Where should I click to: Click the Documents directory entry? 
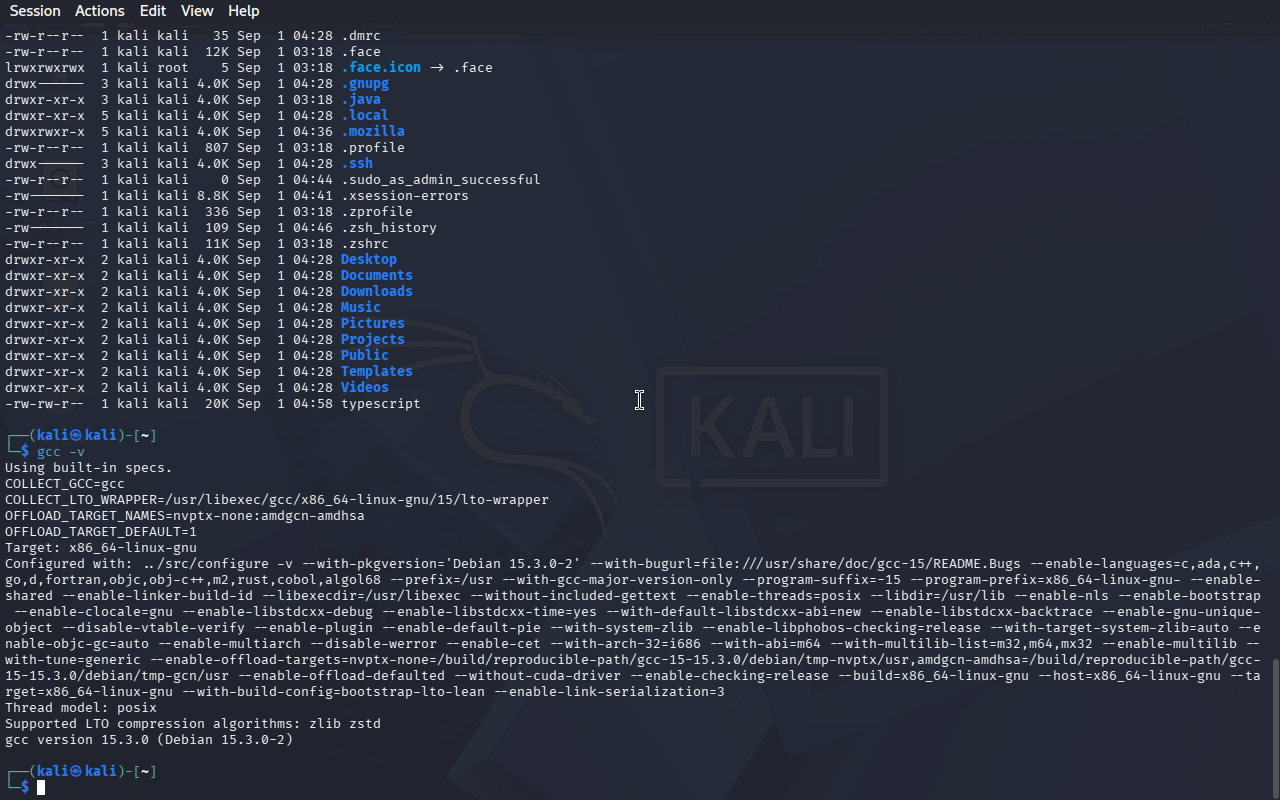377,275
